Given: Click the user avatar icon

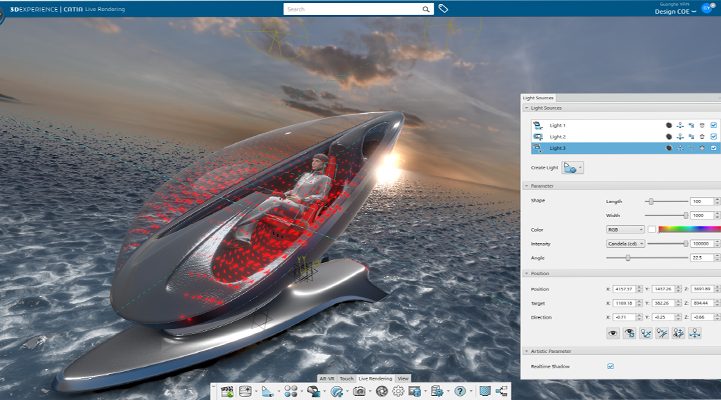Looking at the screenshot, I should click(x=707, y=8).
